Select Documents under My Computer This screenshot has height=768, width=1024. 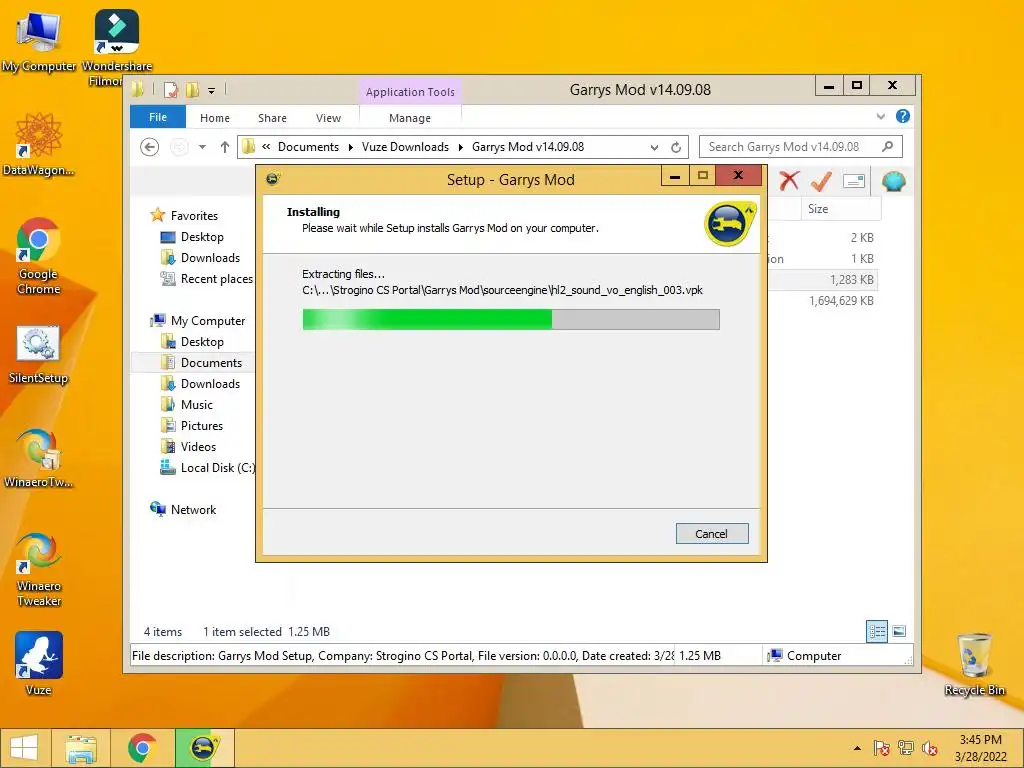pos(211,362)
